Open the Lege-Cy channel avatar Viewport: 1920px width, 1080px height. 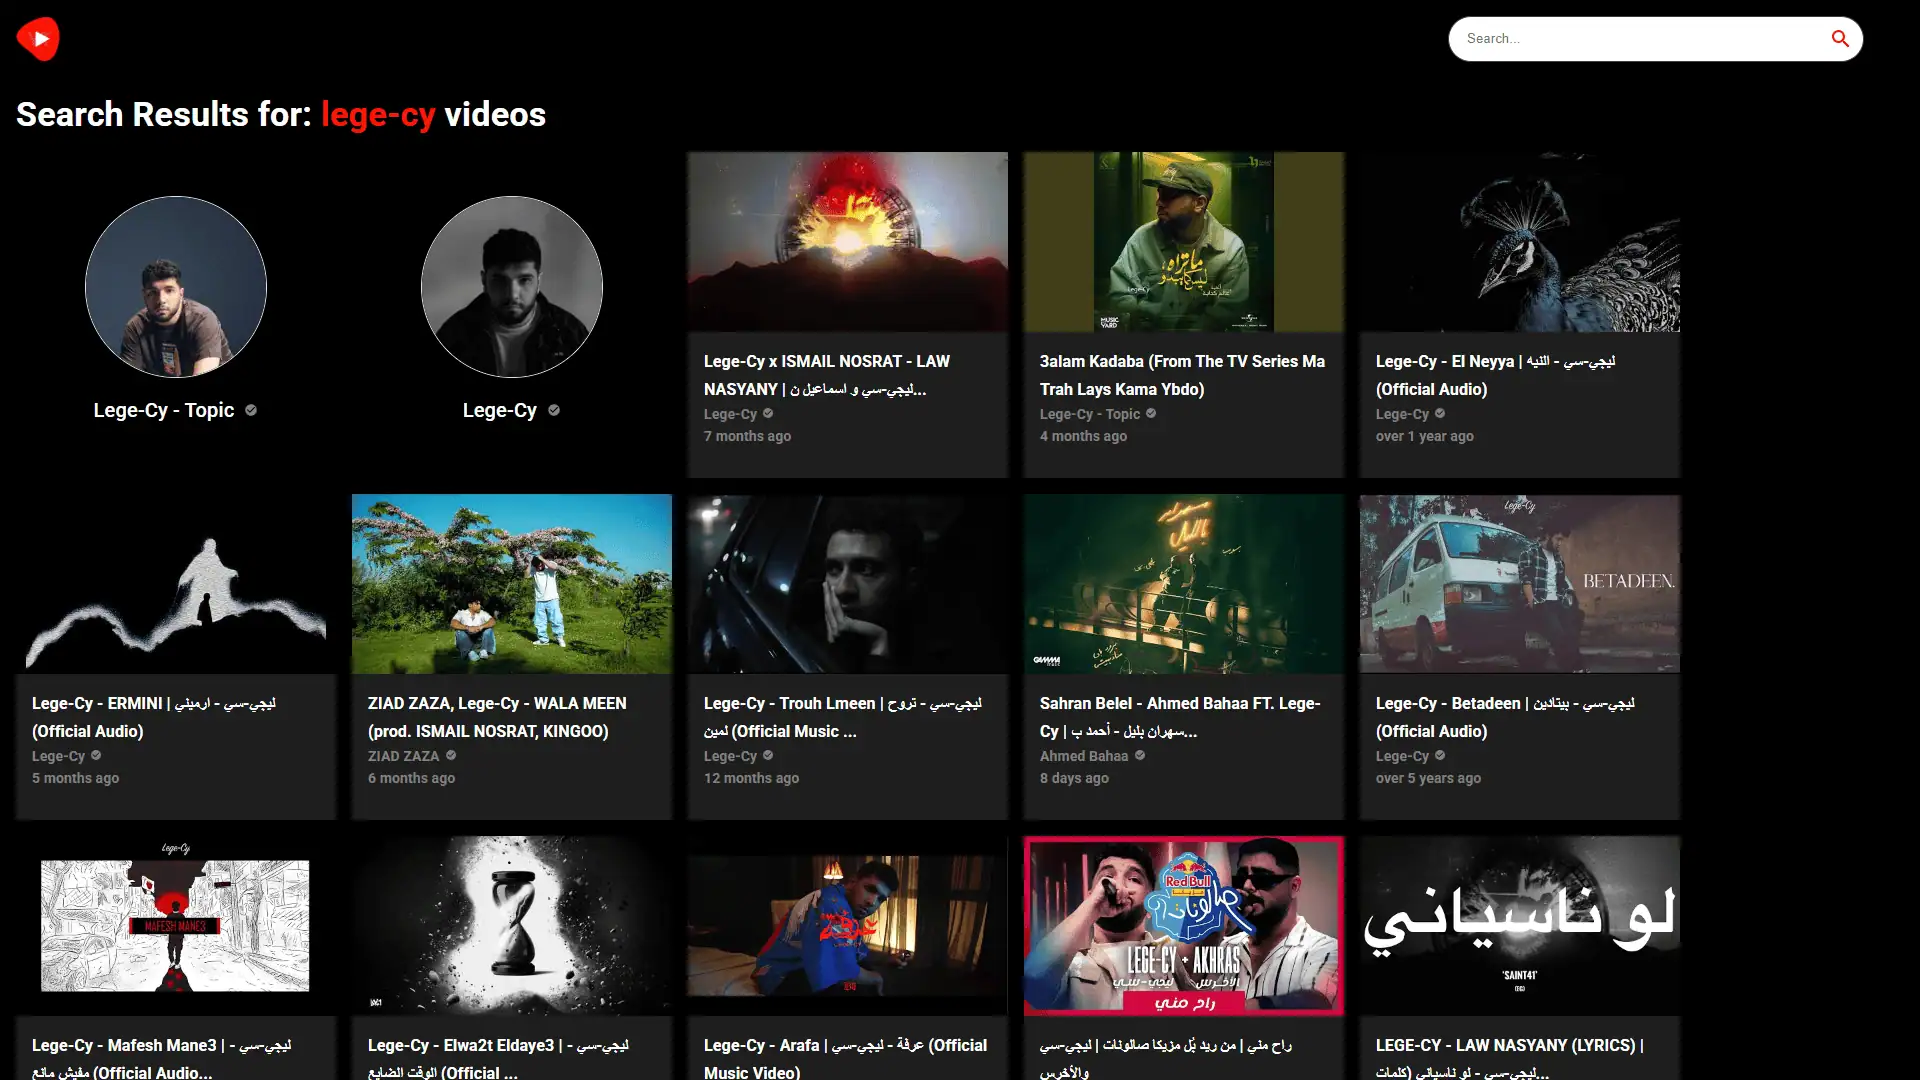point(512,287)
